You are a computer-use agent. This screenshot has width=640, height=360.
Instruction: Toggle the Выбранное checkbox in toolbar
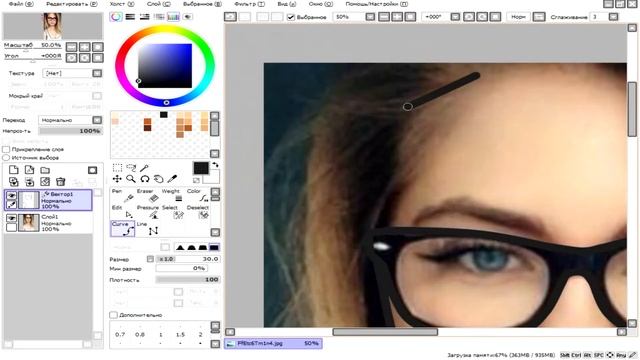coord(291,17)
